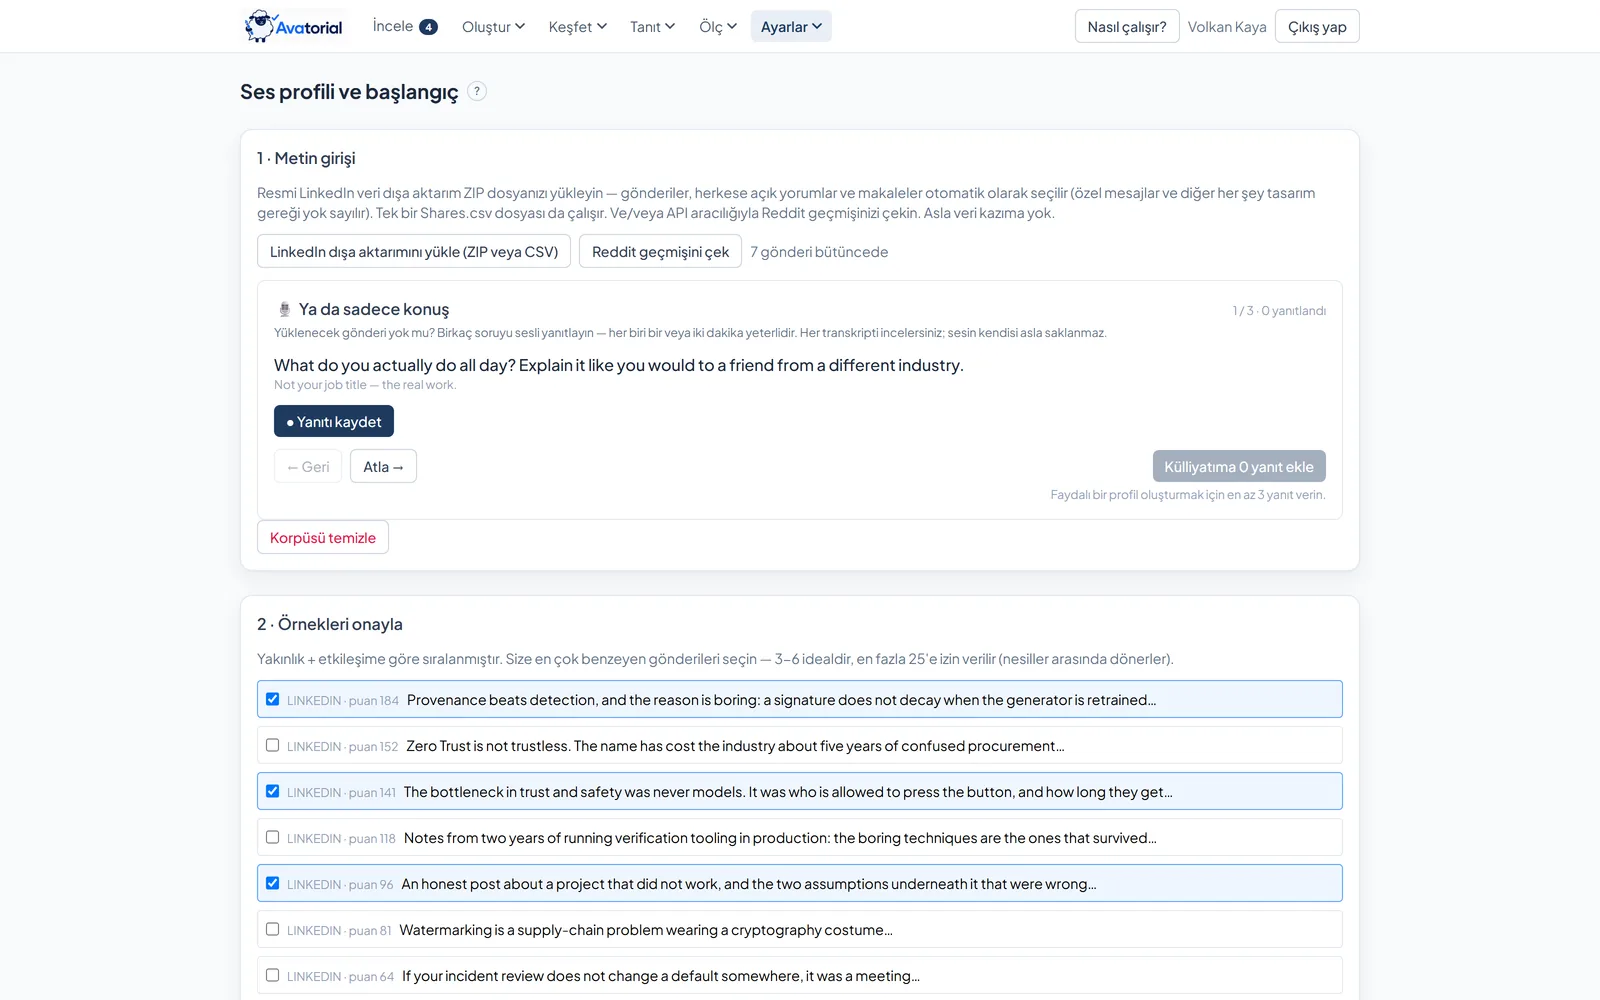Click the 'Not your job title — the real work.' hint
The image size is (1600, 1000).
tap(365, 385)
